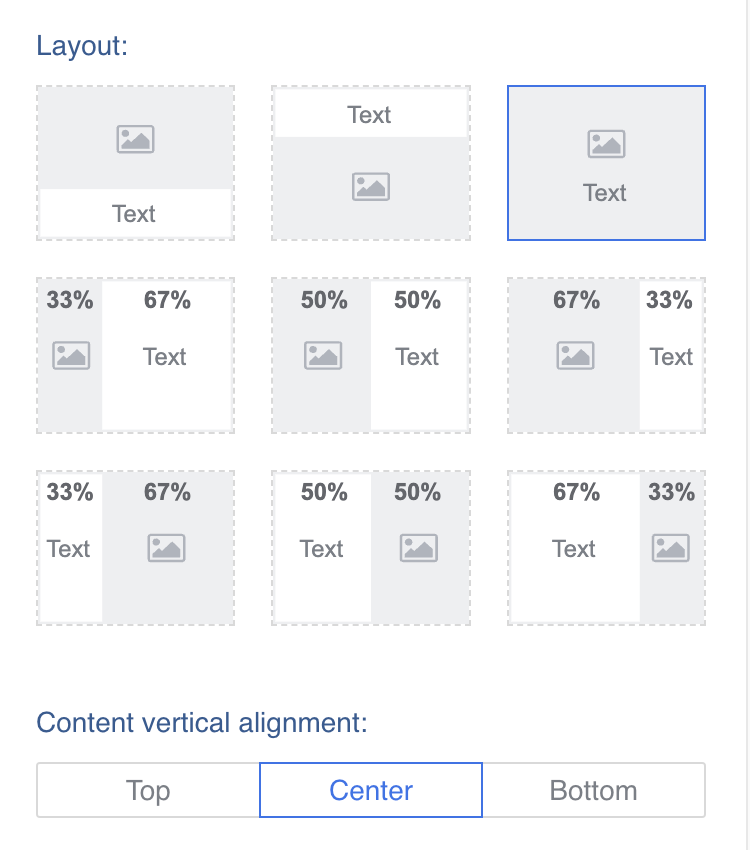Select the 33% text left, 67% image layout
Viewport: 750px width, 850px height.
click(135, 548)
